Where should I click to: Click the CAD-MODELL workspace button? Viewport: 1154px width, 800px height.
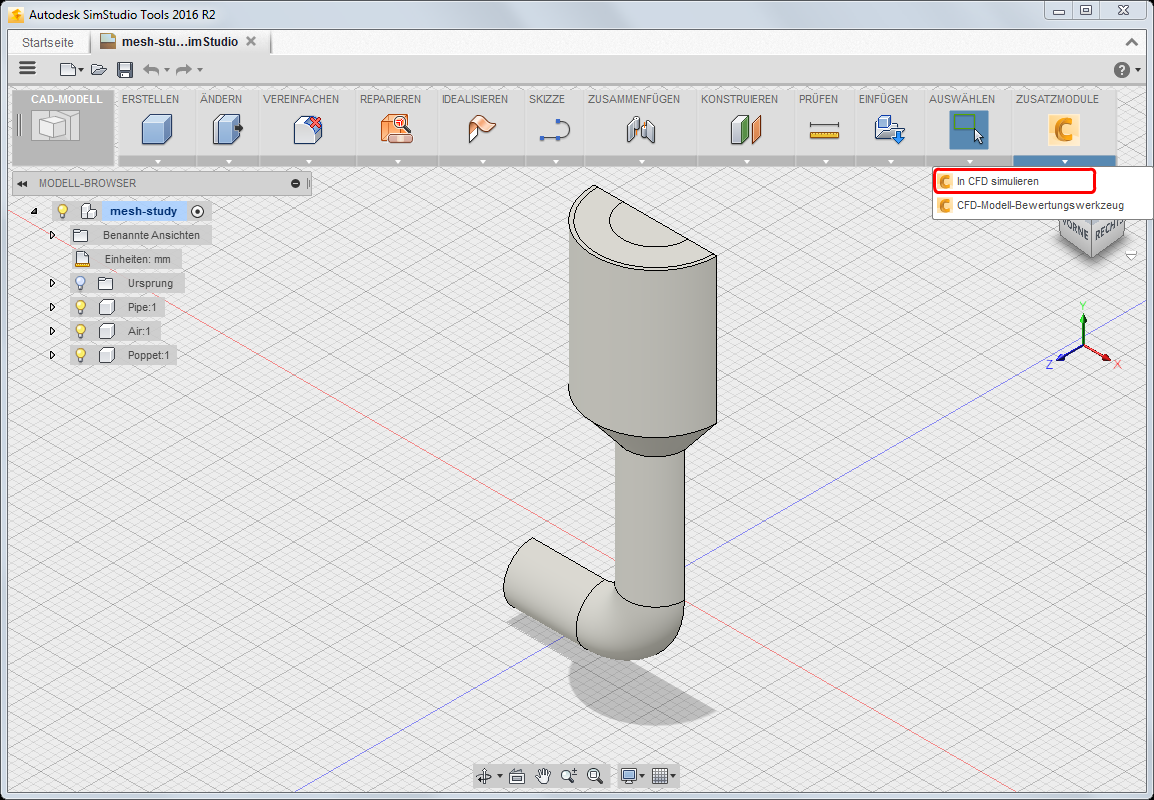(x=62, y=126)
